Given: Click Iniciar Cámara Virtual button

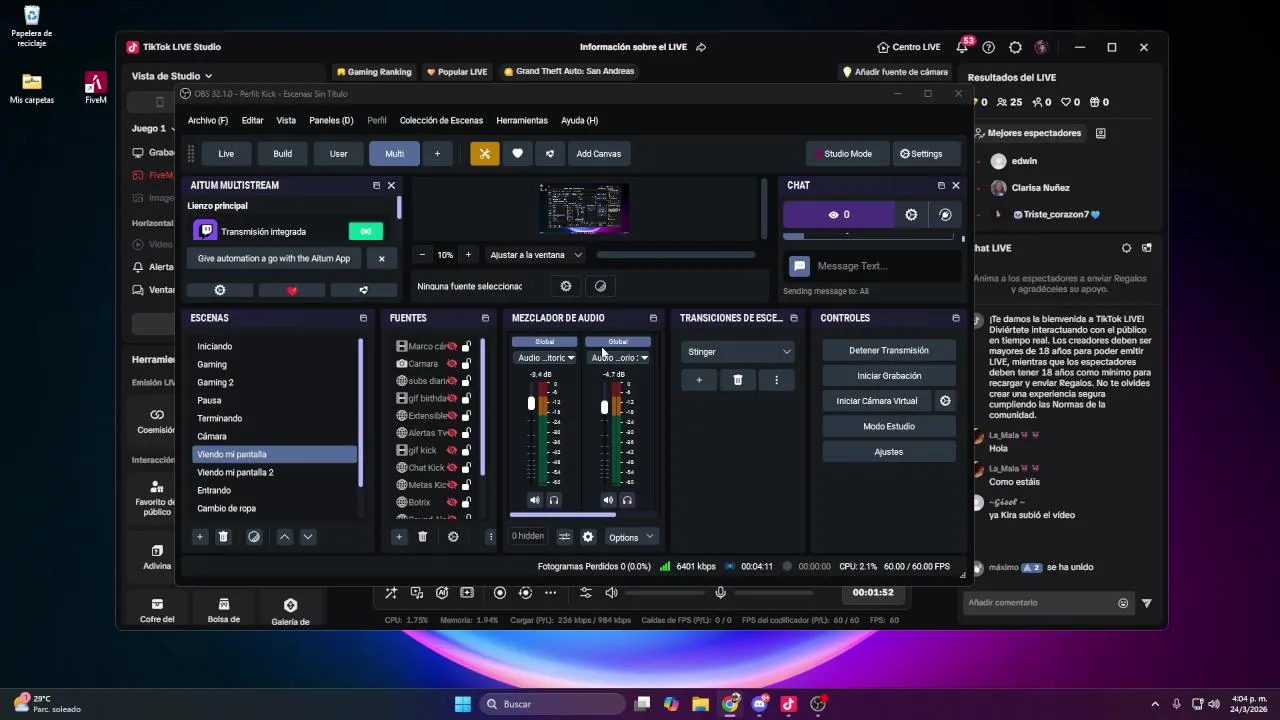Looking at the screenshot, I should [x=877, y=401].
